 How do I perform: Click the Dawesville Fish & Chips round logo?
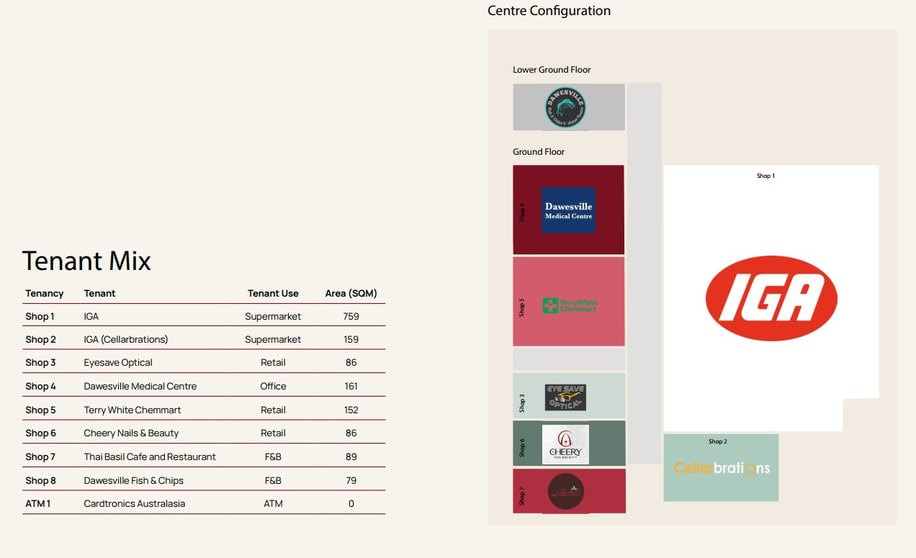[565, 107]
